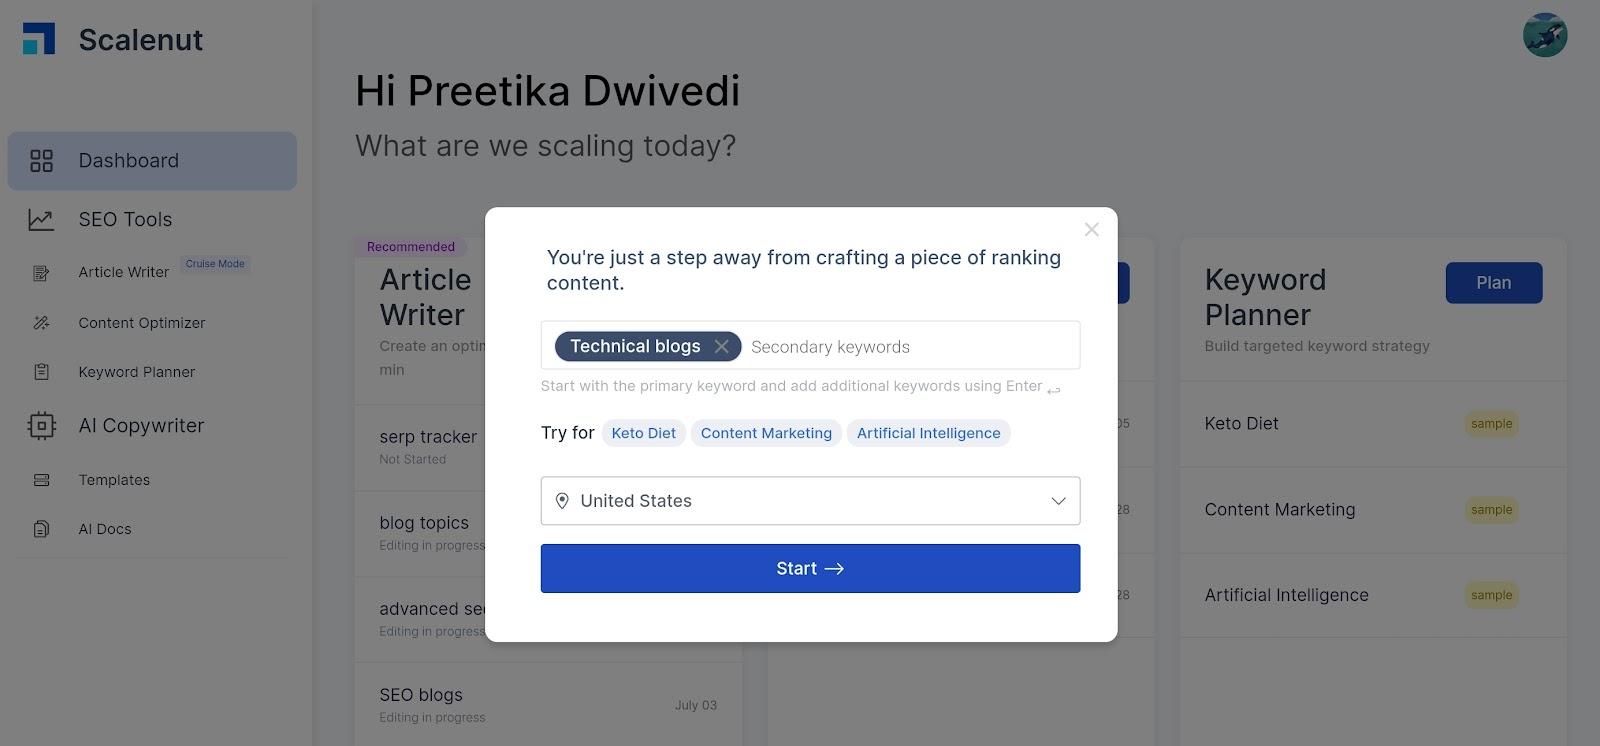The image size is (1600, 746).
Task: Go to AI Docs in sidebar
Action: 105,529
